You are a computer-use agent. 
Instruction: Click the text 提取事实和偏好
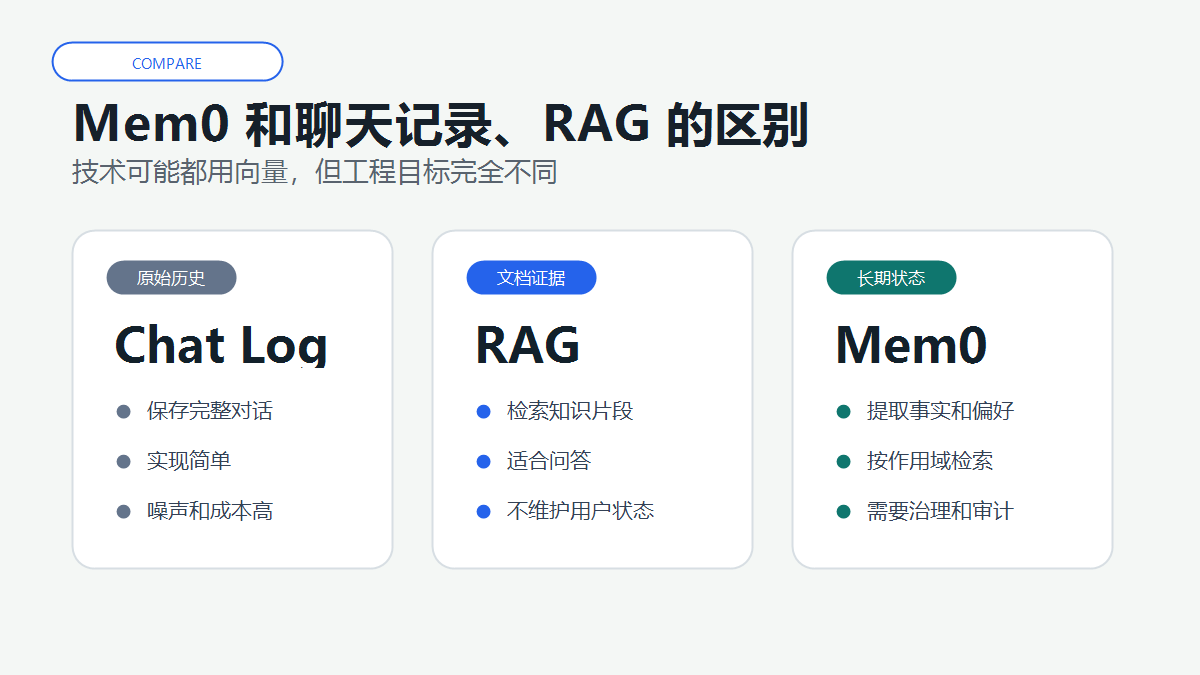tap(940, 411)
